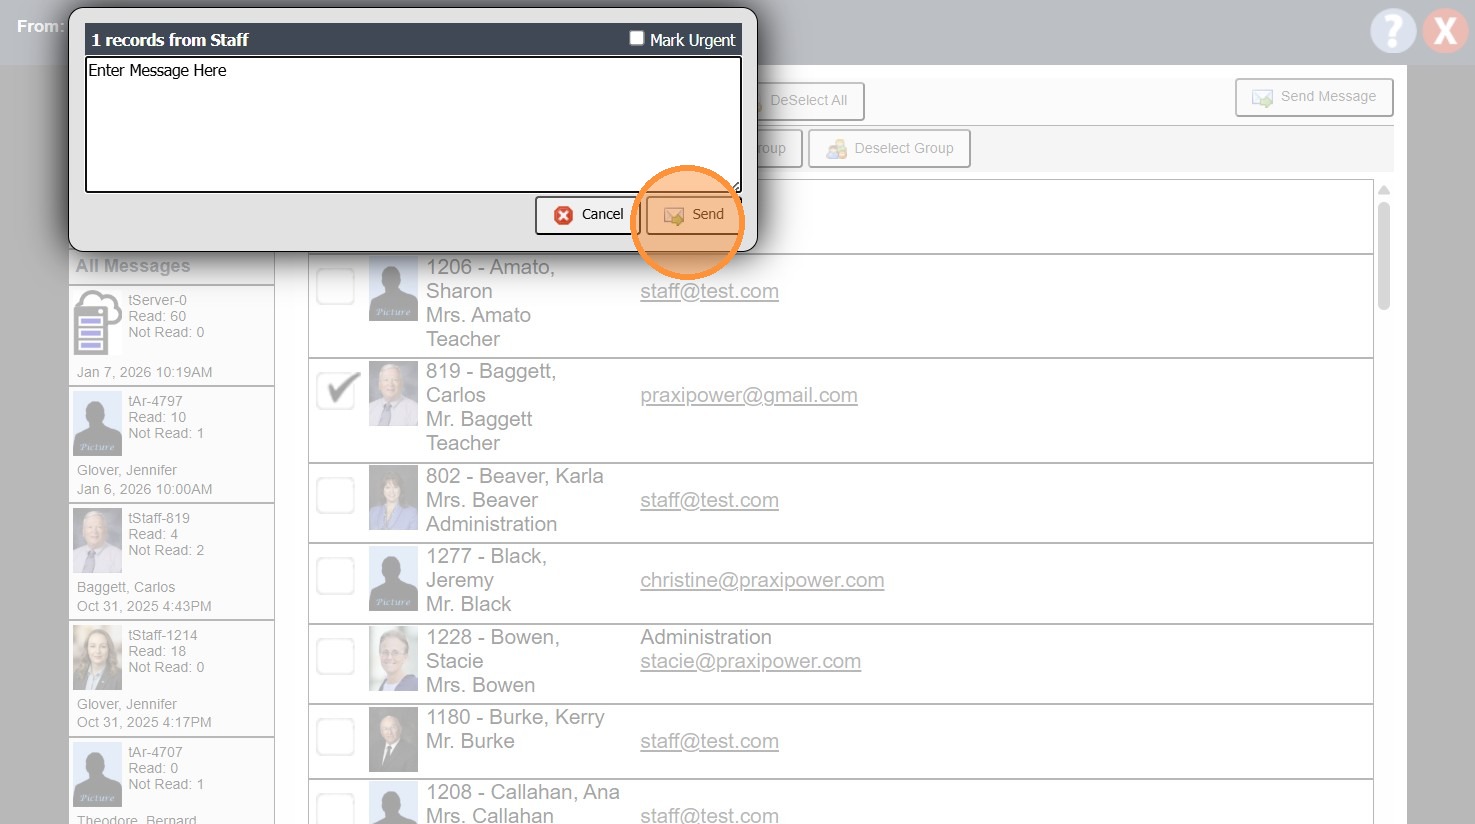This screenshot has width=1475, height=824.
Task: Open help via the question mark icon
Action: [1393, 31]
